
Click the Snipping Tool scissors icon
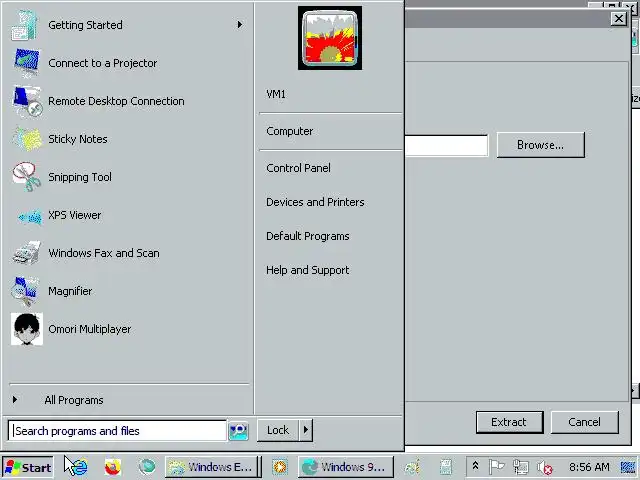(x=27, y=177)
